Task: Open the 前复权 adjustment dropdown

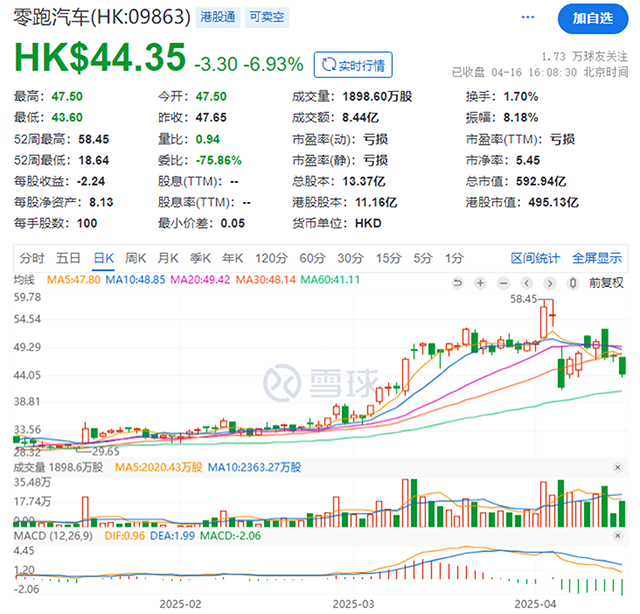Action: [606, 283]
